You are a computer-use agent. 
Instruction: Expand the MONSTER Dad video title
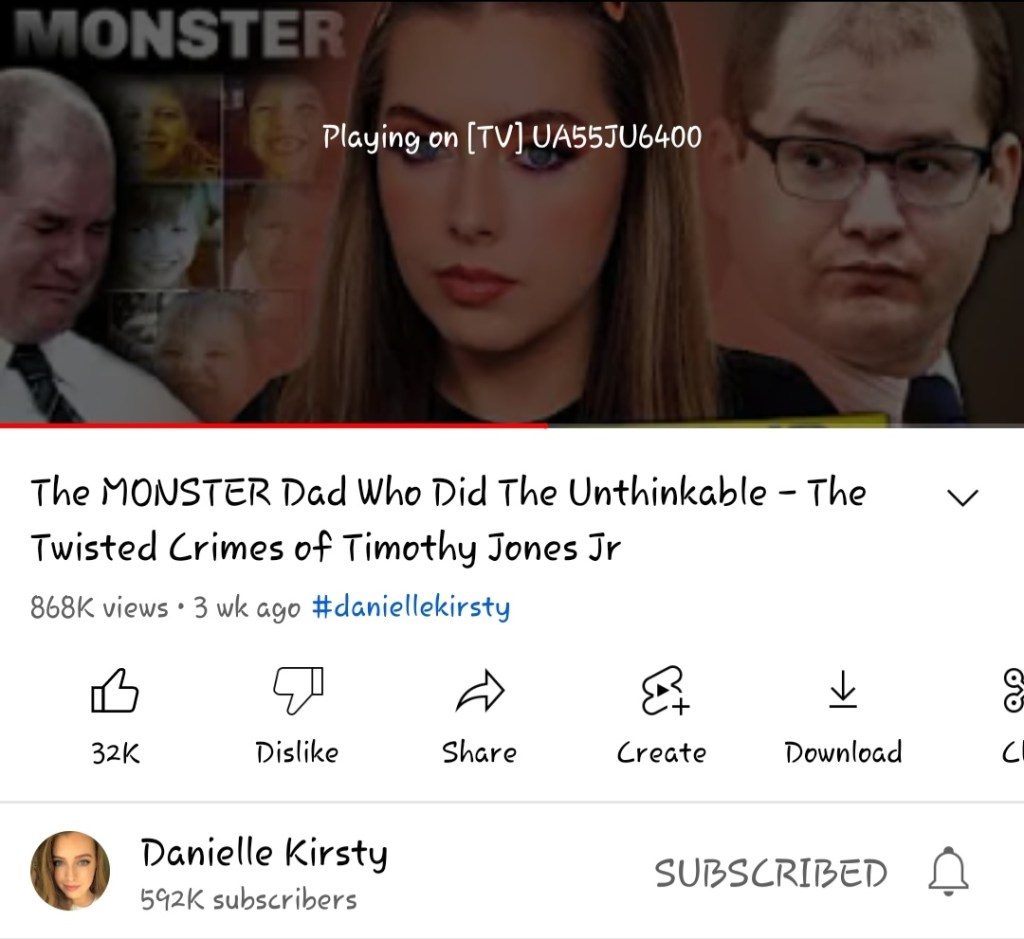click(449, 520)
